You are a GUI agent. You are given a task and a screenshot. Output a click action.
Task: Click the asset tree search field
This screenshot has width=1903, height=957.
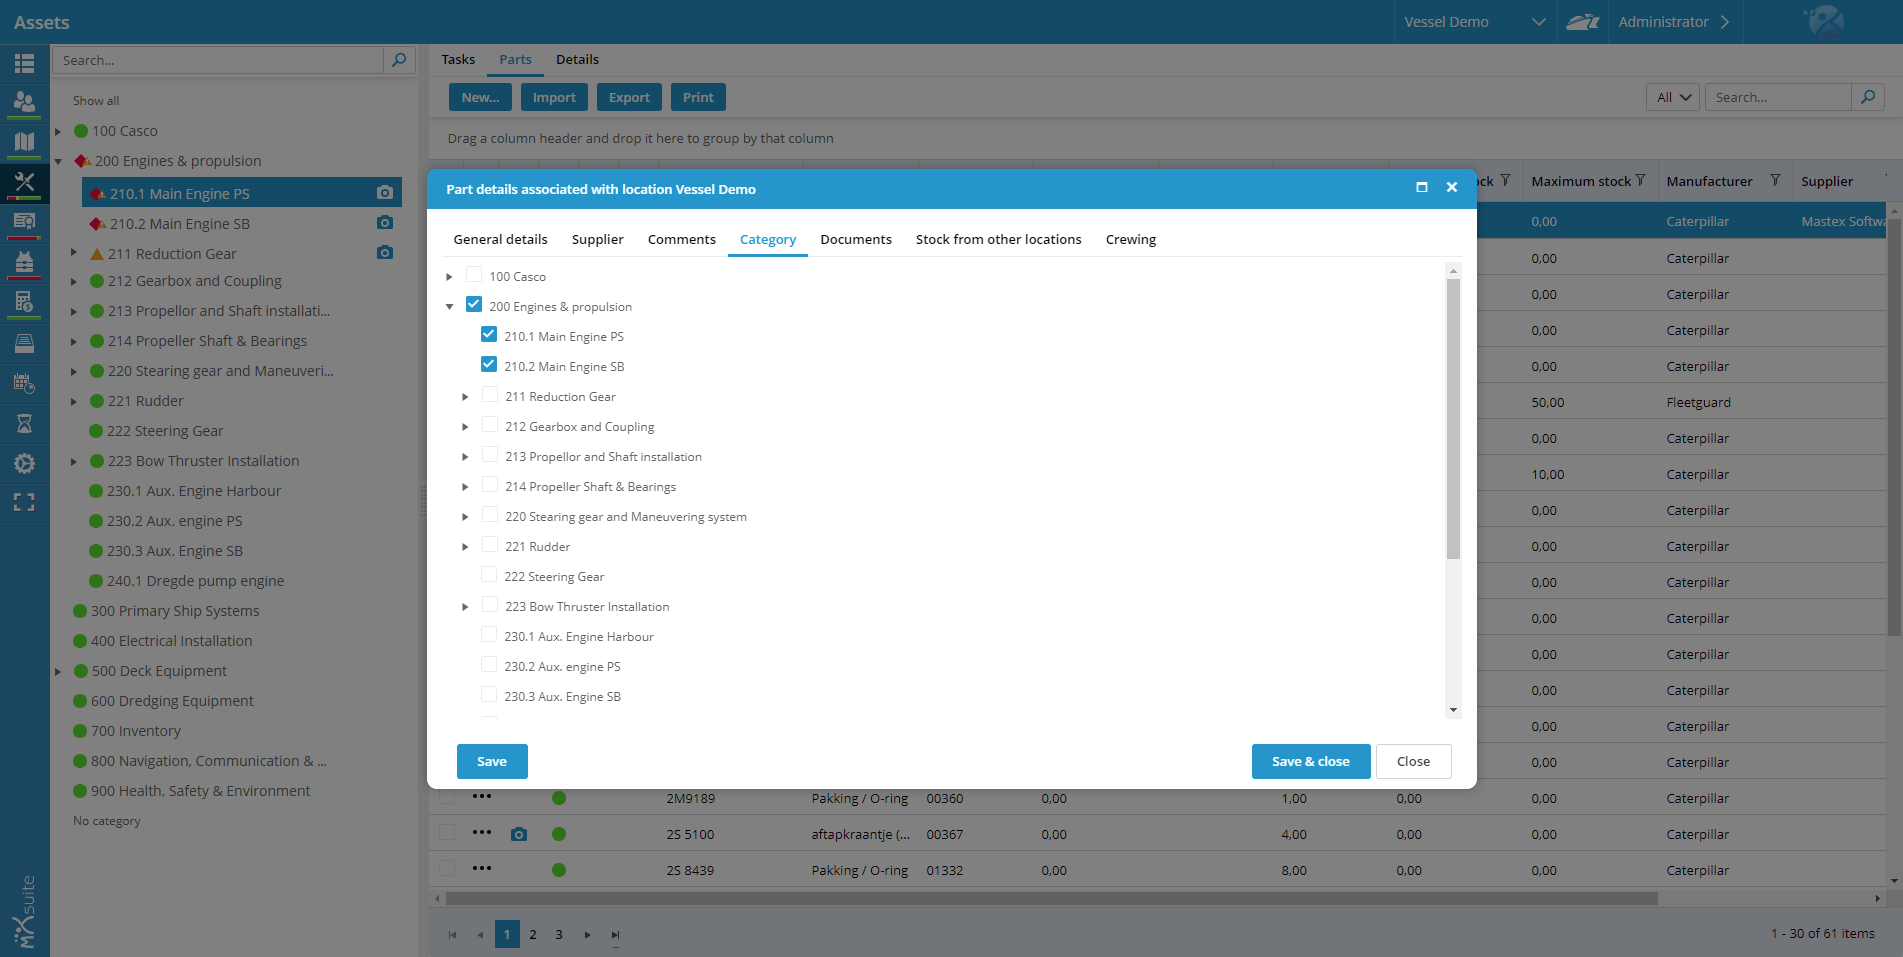coord(220,61)
